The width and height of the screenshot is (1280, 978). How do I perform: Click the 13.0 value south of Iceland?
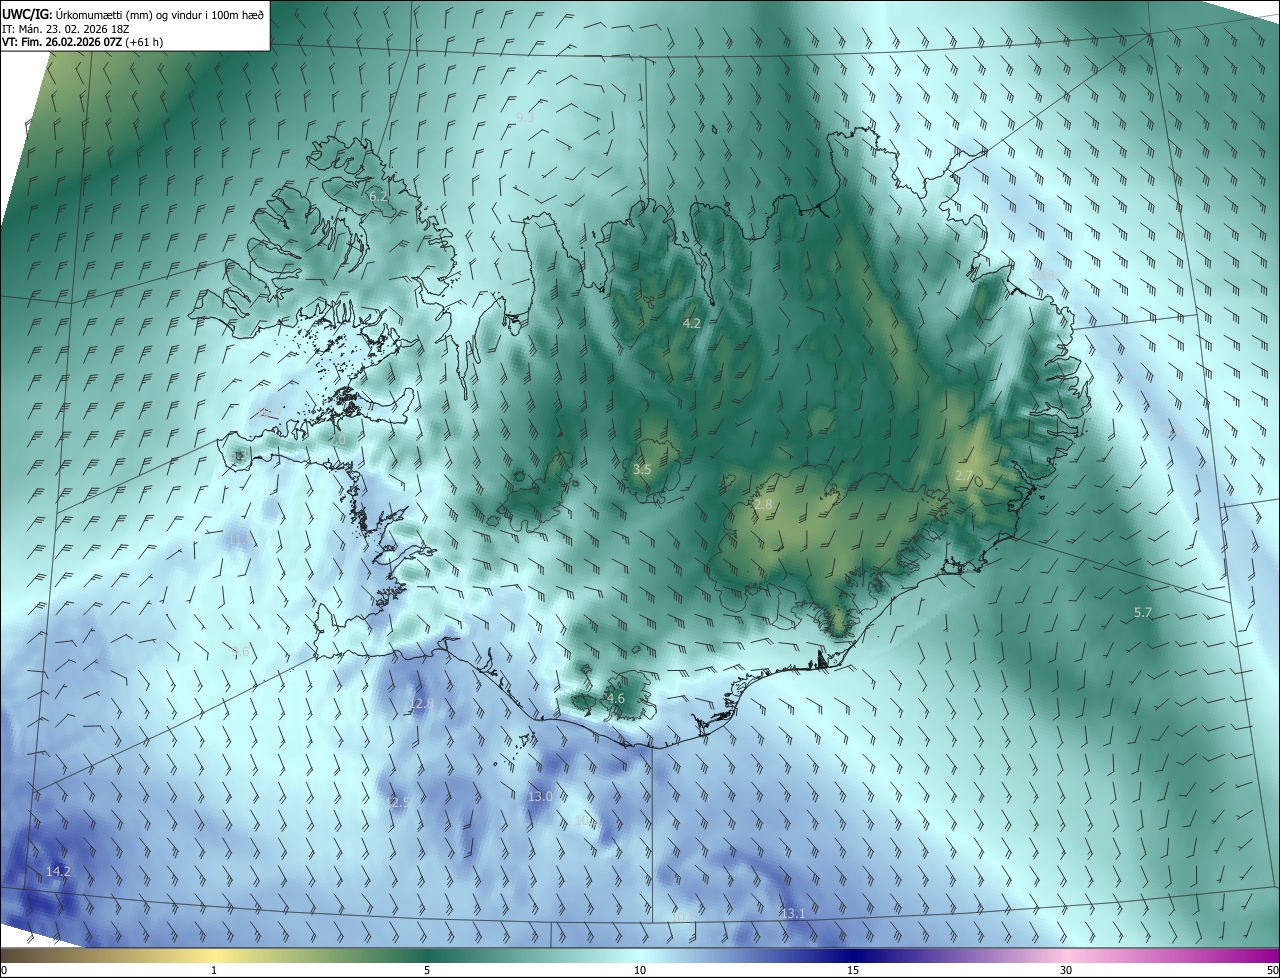[540, 796]
